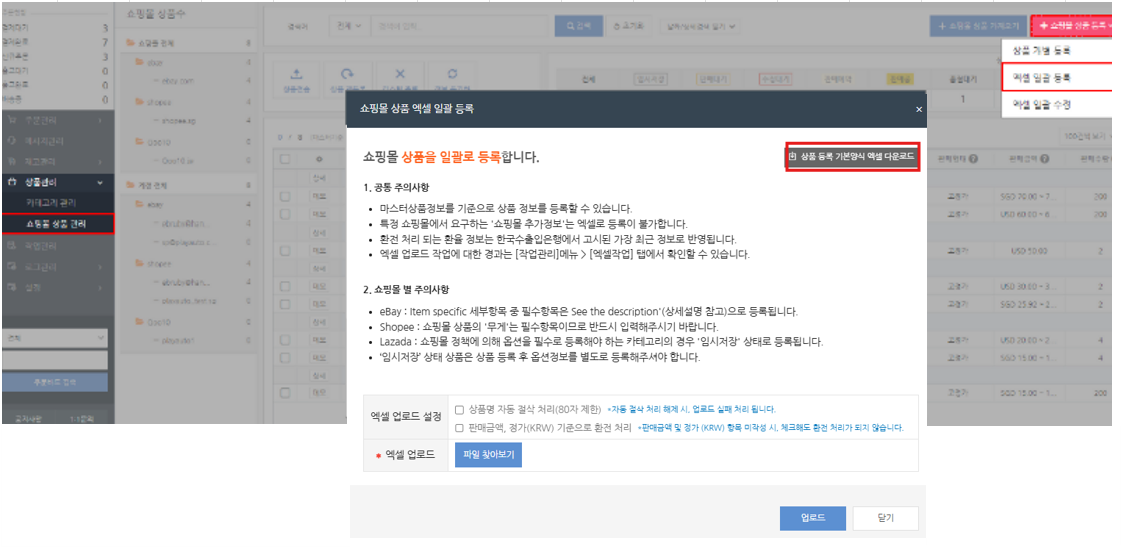The width and height of the screenshot is (1121, 548).
Task: Click the two-arrow sync icon in the toolbar
Action: click(x=453, y=74)
